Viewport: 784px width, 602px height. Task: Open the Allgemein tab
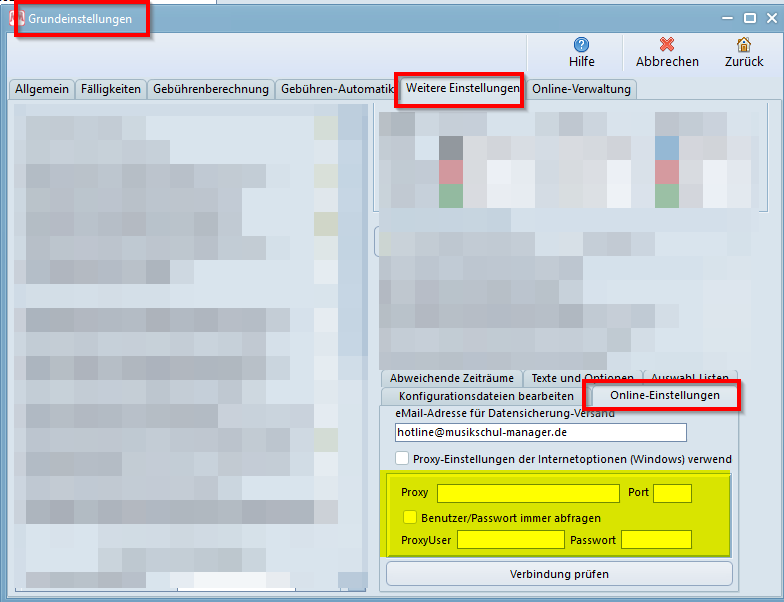click(x=42, y=89)
